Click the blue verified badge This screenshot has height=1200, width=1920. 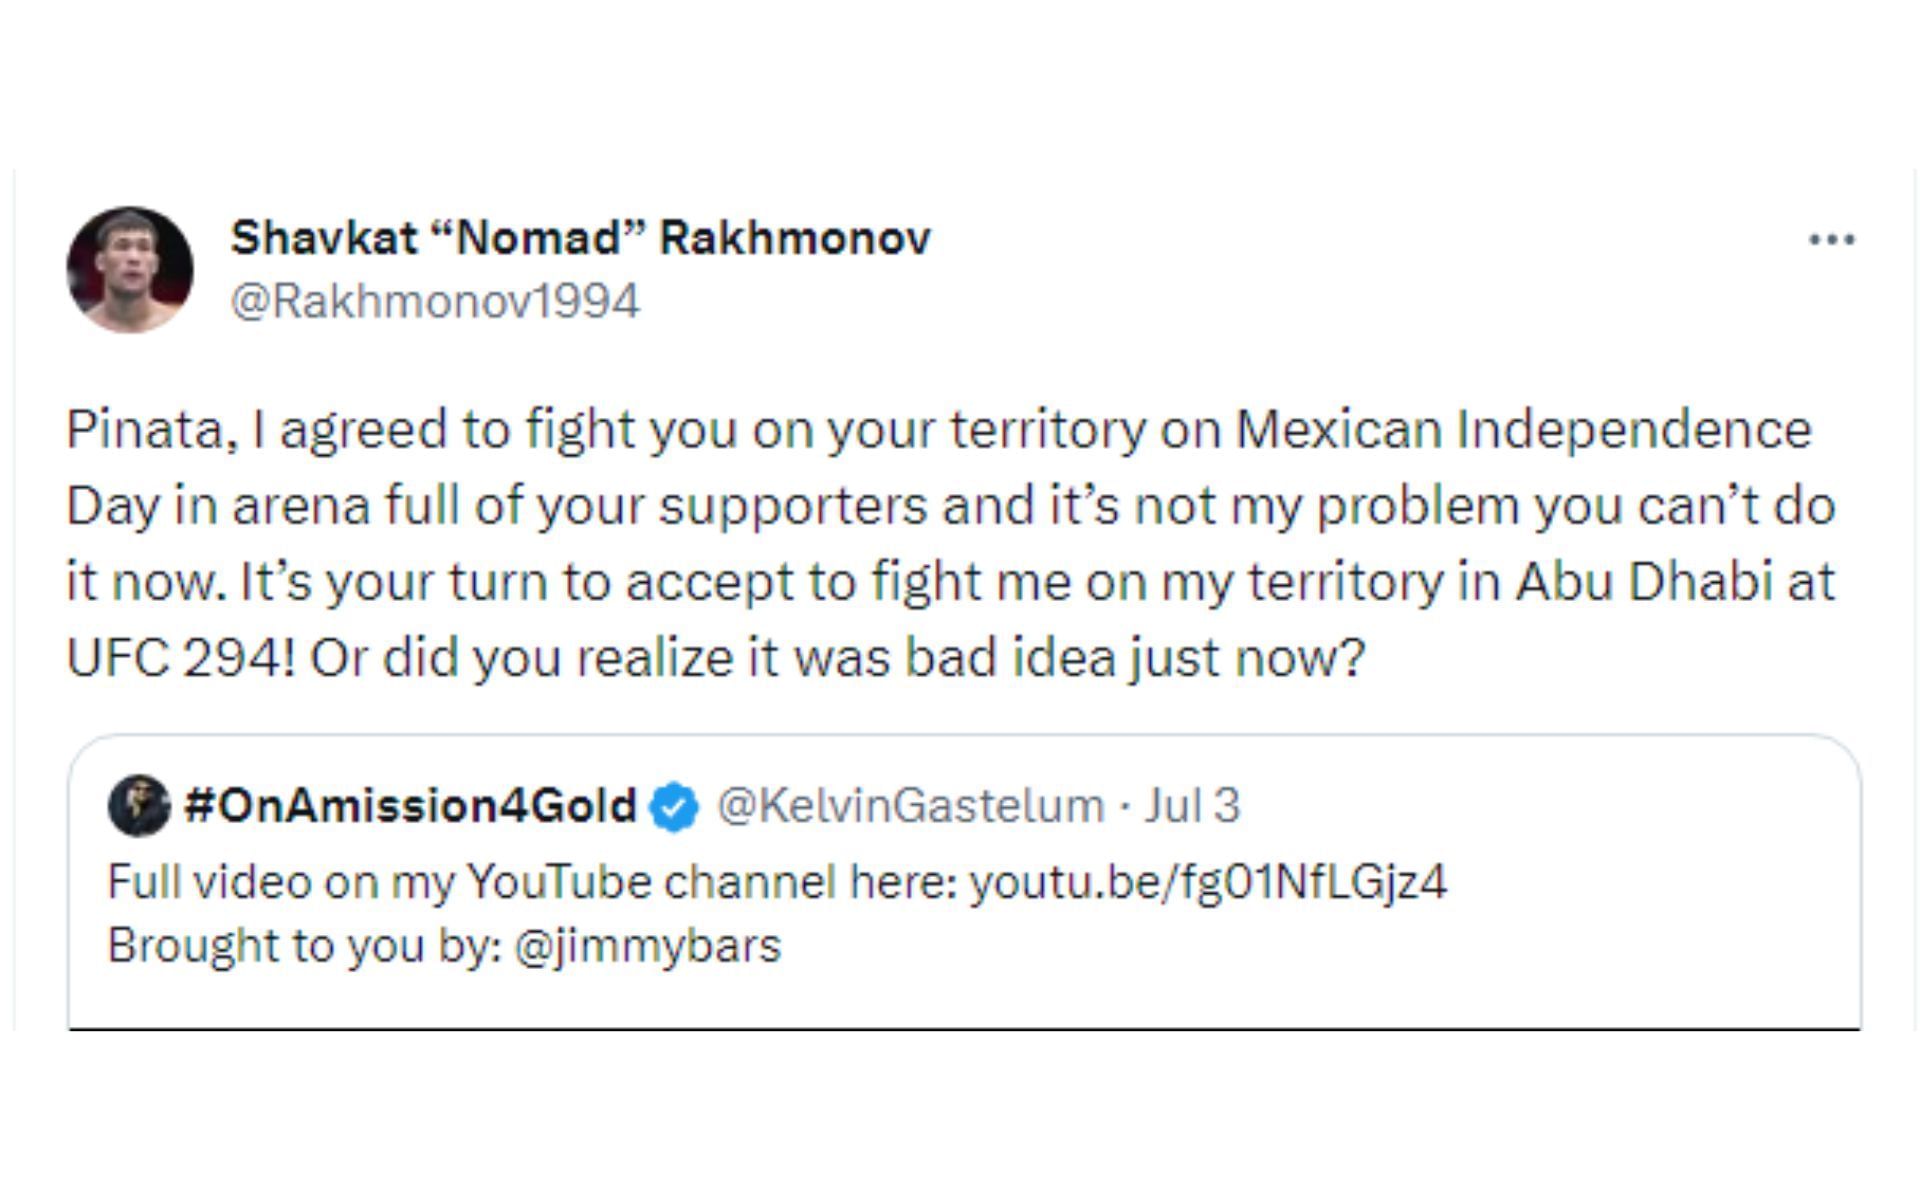675,807
